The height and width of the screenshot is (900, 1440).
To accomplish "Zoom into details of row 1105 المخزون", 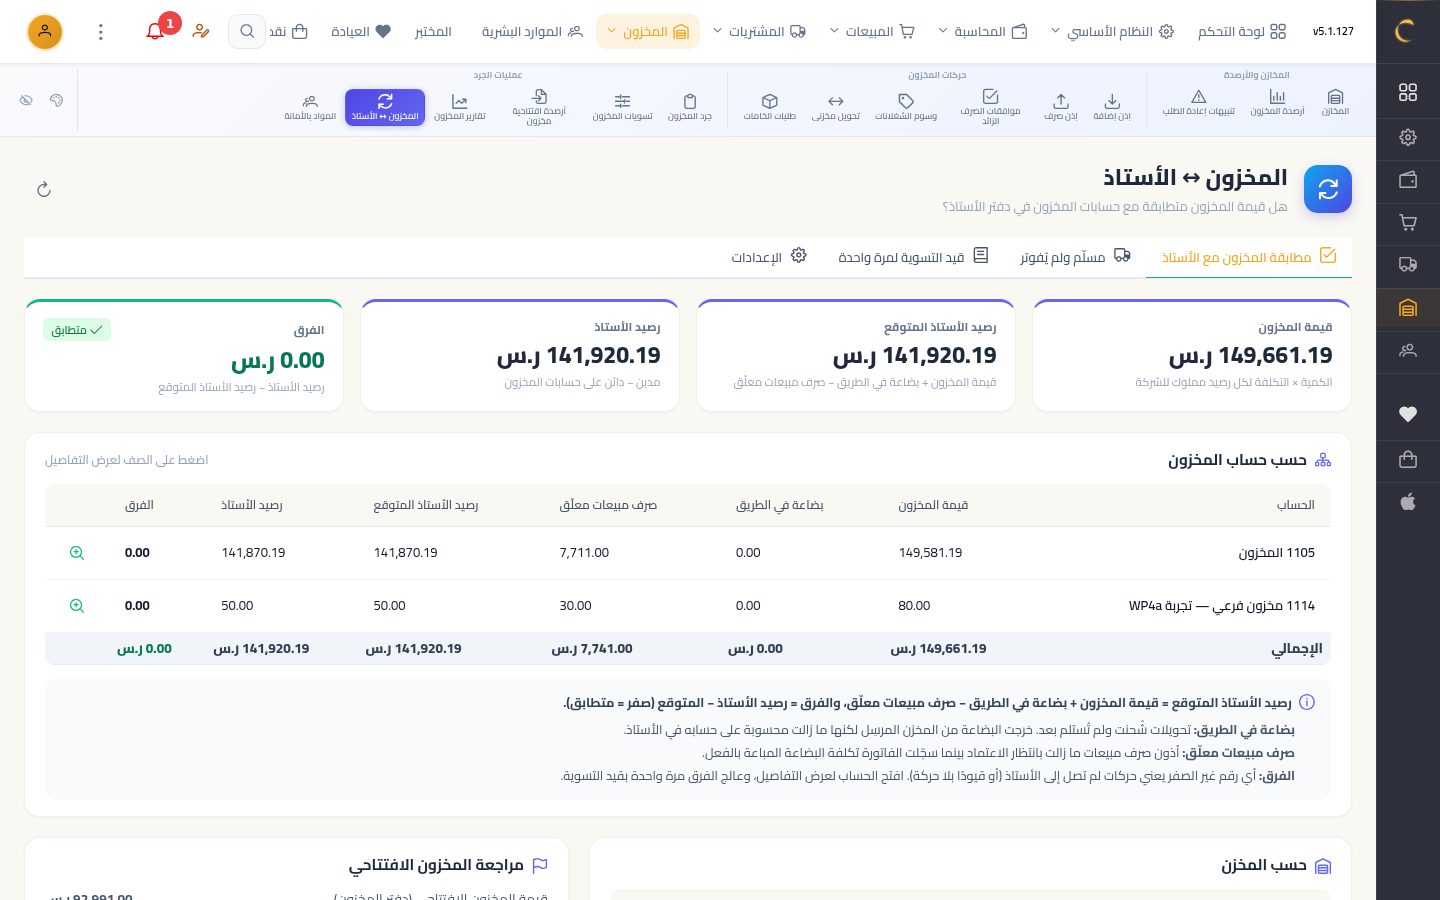I will [x=77, y=553].
